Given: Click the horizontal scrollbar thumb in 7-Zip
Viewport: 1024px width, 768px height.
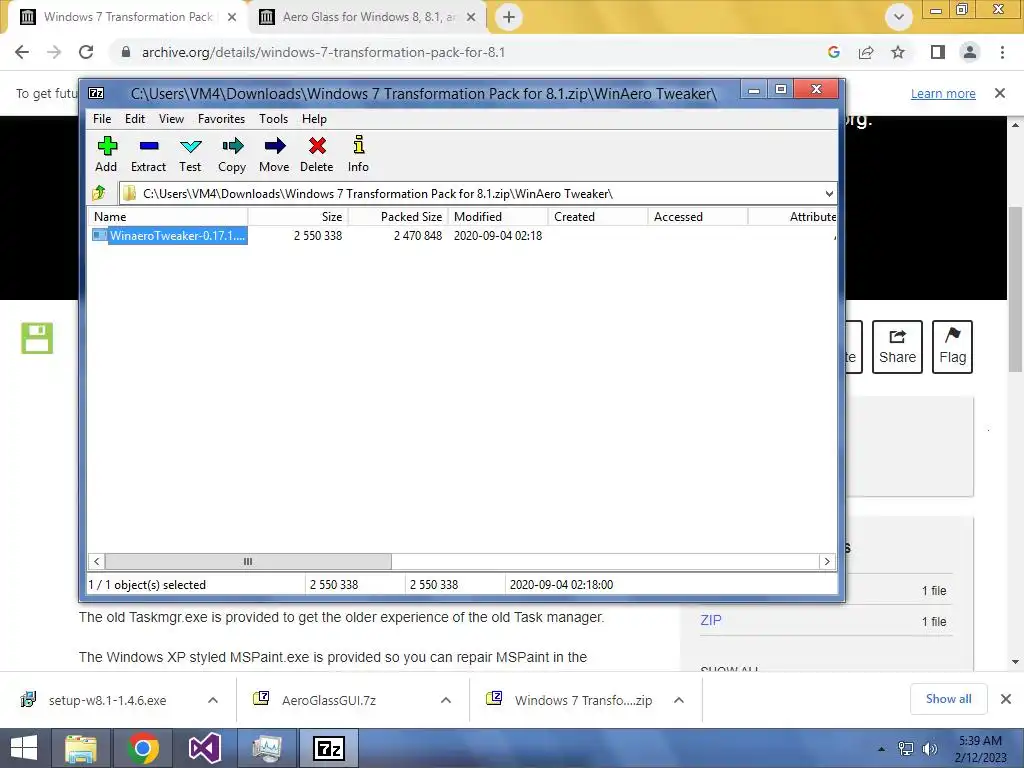Looking at the screenshot, I should pyautogui.click(x=248, y=562).
